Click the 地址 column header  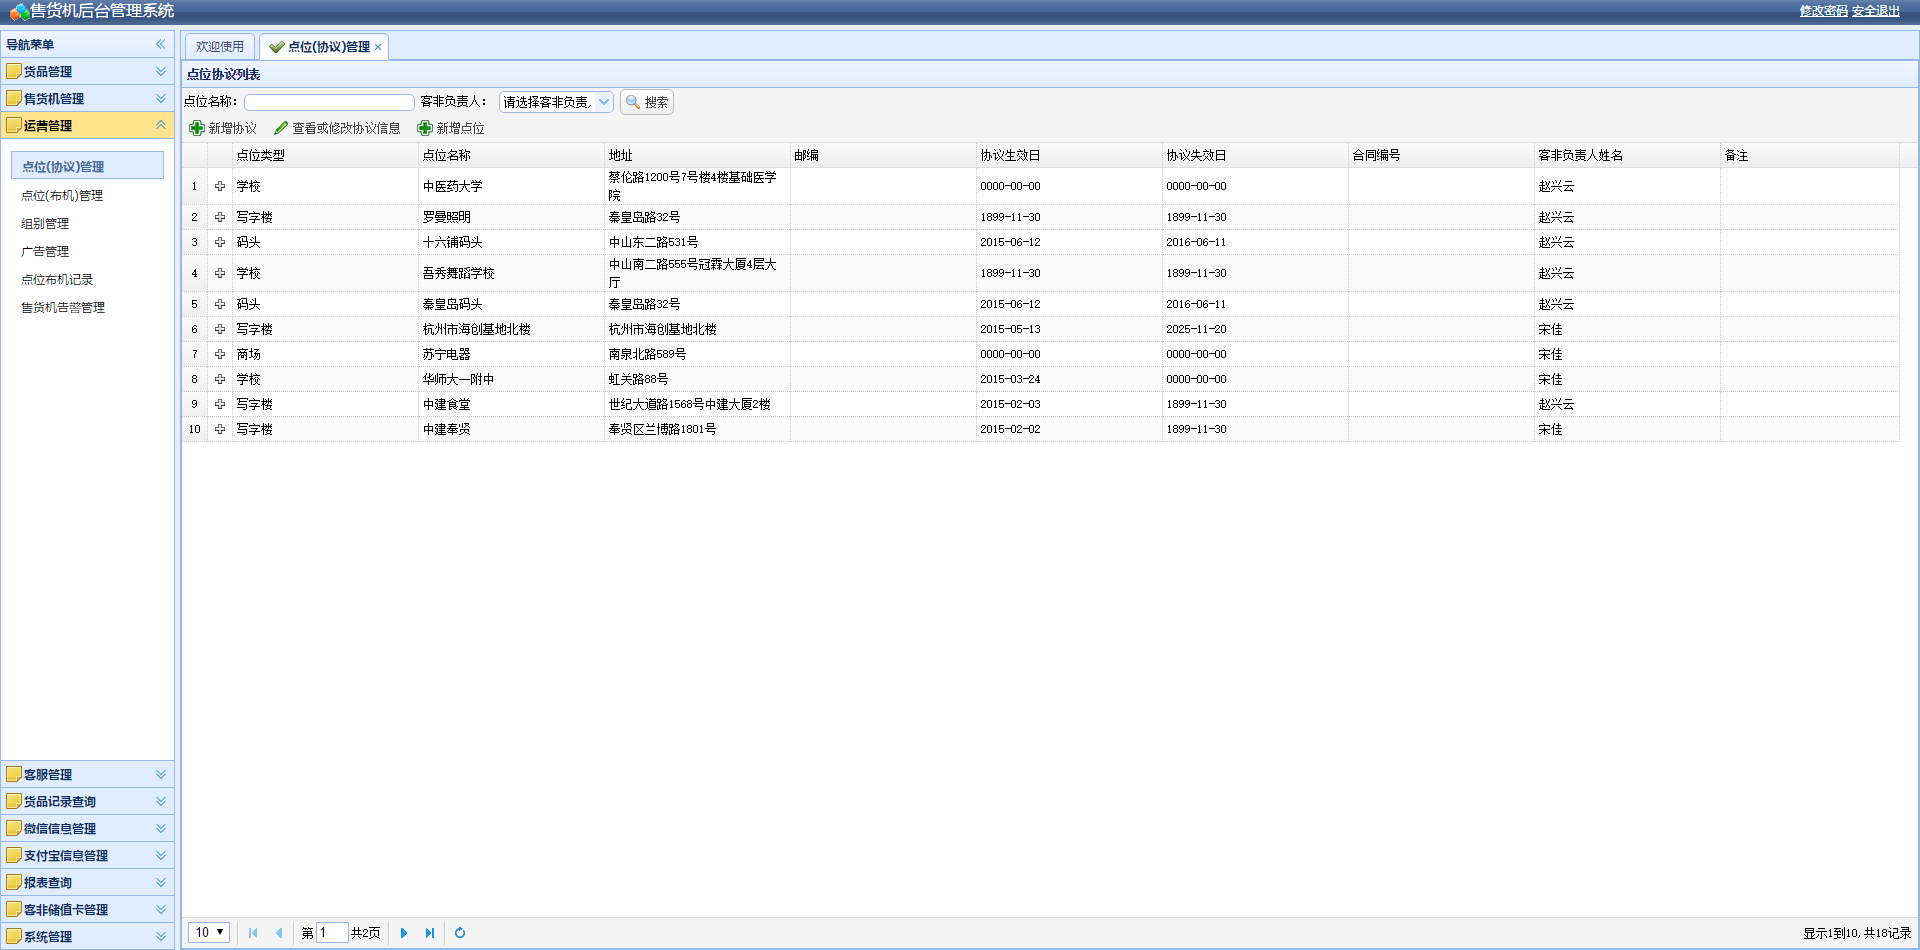tap(697, 155)
